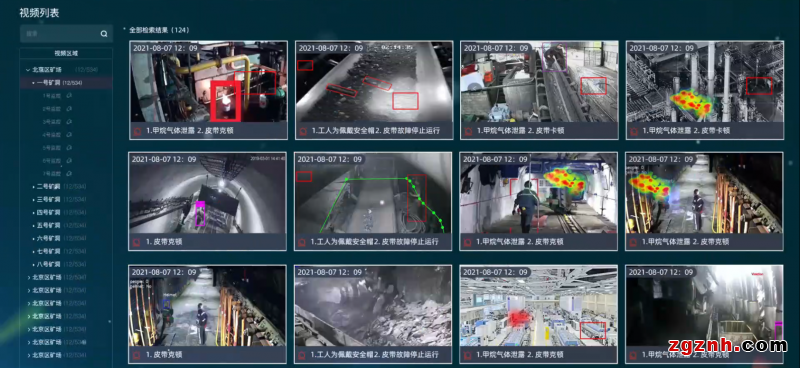This screenshot has width=800, height=368.
Task: Click the camera icon beside 7号监控
Action: pyautogui.click(x=69, y=174)
